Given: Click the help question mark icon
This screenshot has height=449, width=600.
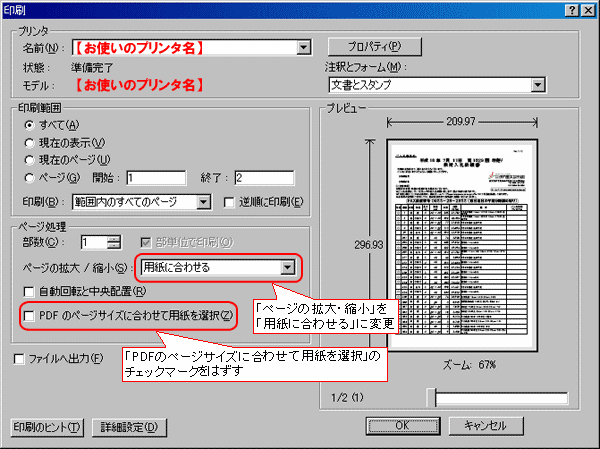Looking at the screenshot, I should tap(572, 10).
